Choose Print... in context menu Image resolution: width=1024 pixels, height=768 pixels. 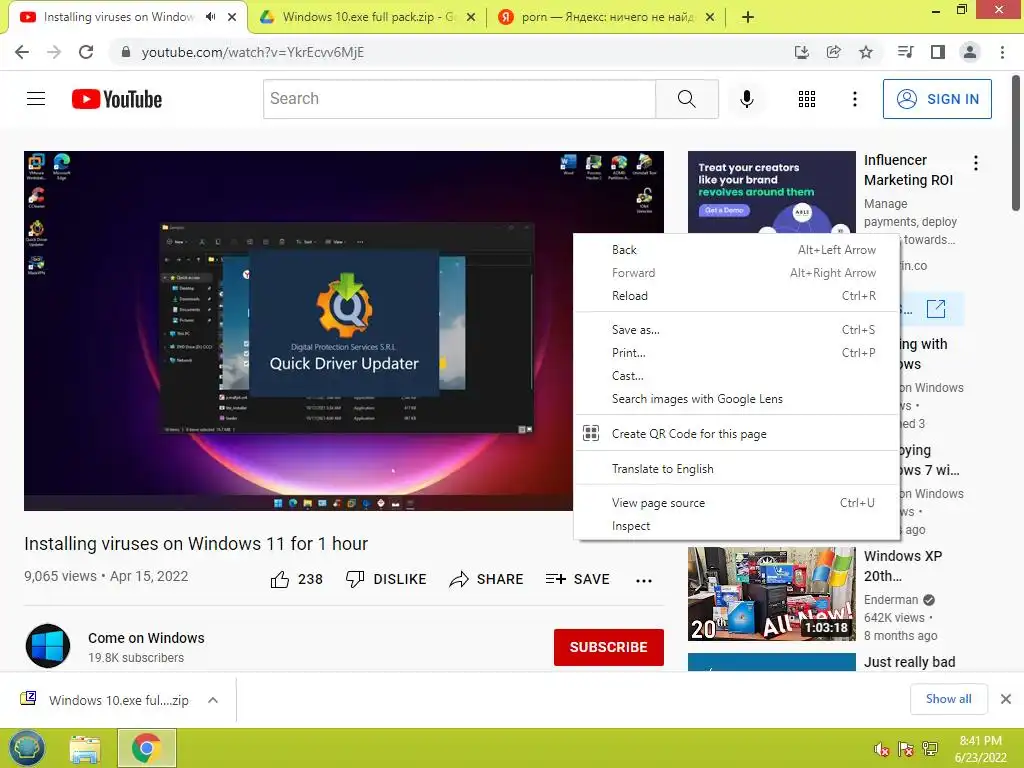tap(737, 353)
